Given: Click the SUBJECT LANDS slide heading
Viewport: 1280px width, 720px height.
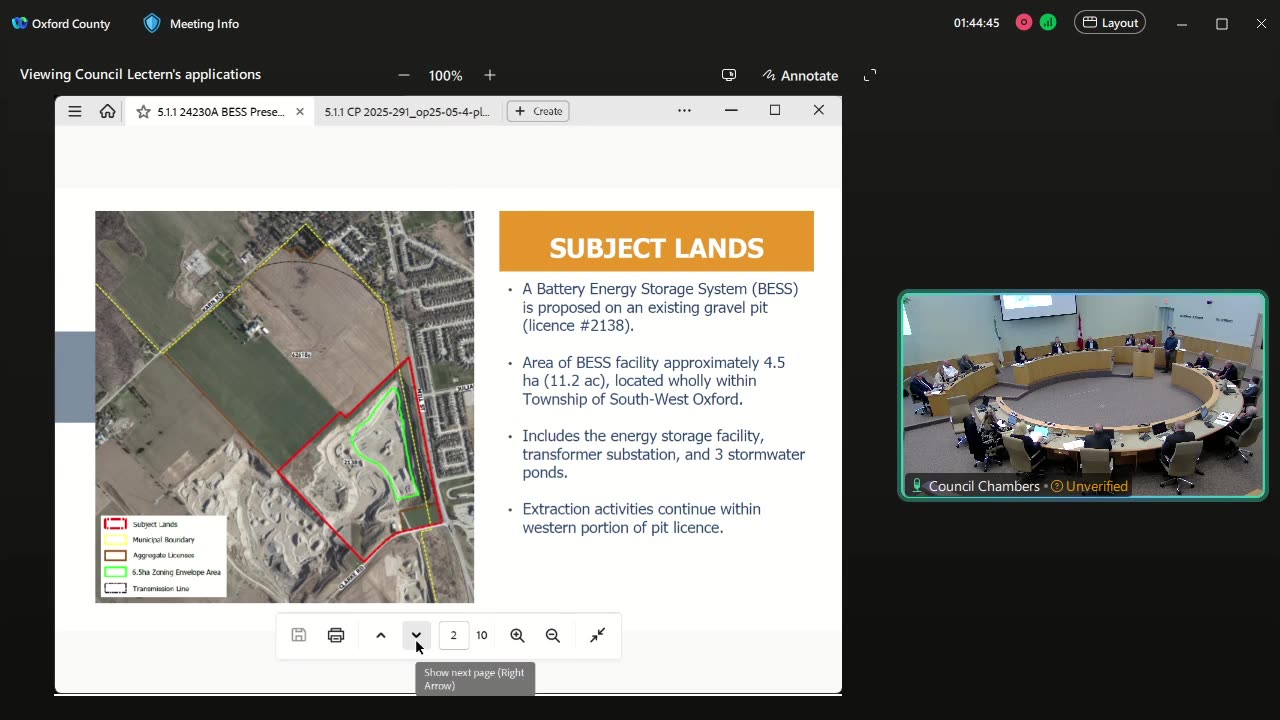Looking at the screenshot, I should (x=657, y=248).
